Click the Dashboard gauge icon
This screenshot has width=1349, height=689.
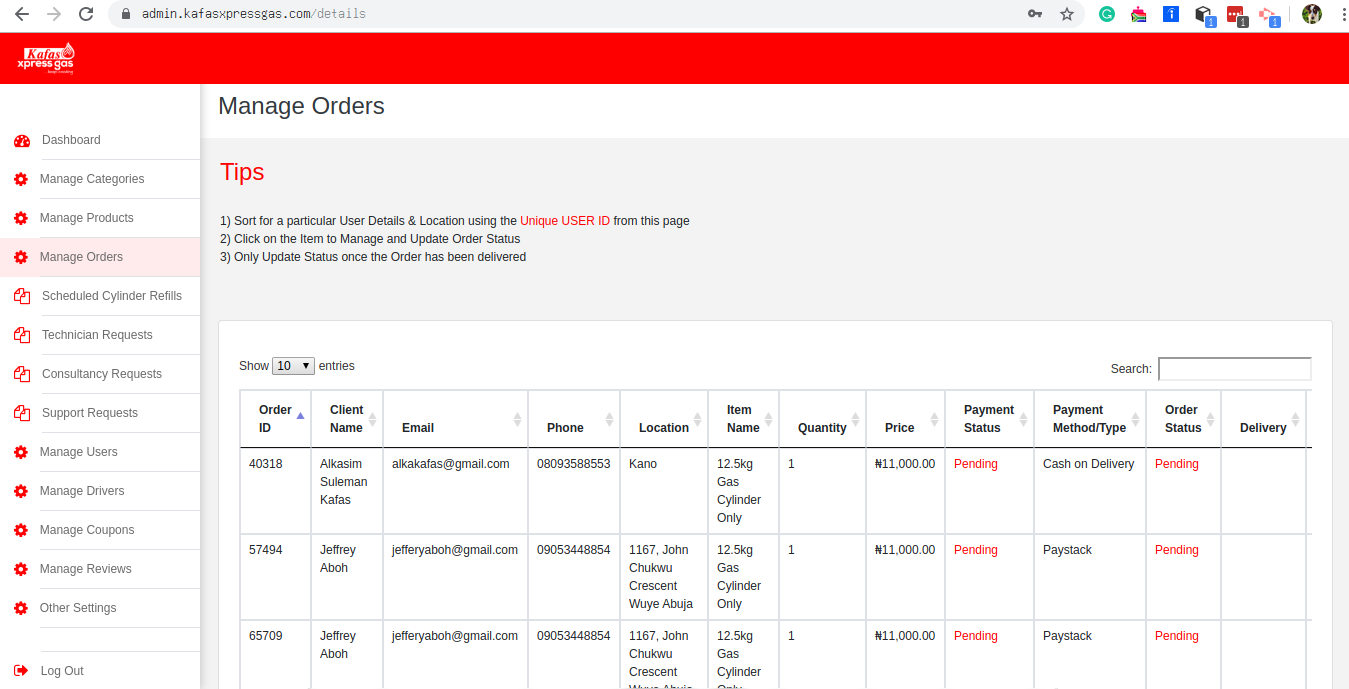point(21,141)
